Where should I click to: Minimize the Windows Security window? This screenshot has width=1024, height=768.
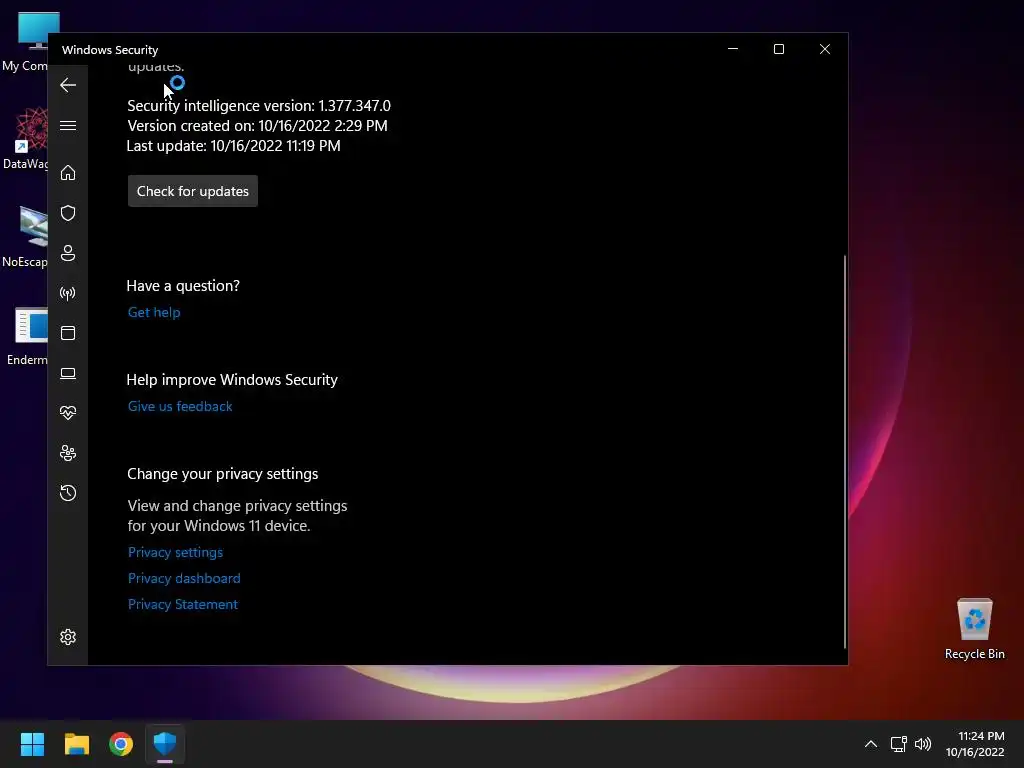point(733,49)
